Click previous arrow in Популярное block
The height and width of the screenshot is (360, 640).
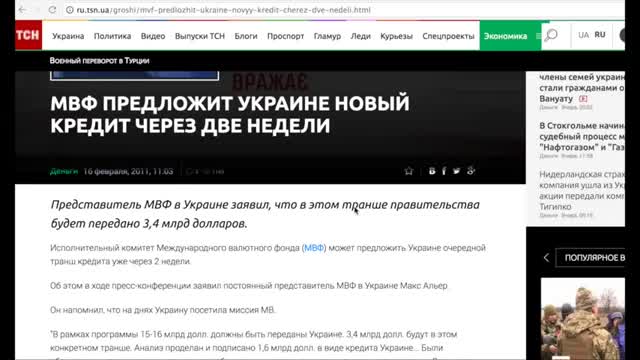pos(547,258)
